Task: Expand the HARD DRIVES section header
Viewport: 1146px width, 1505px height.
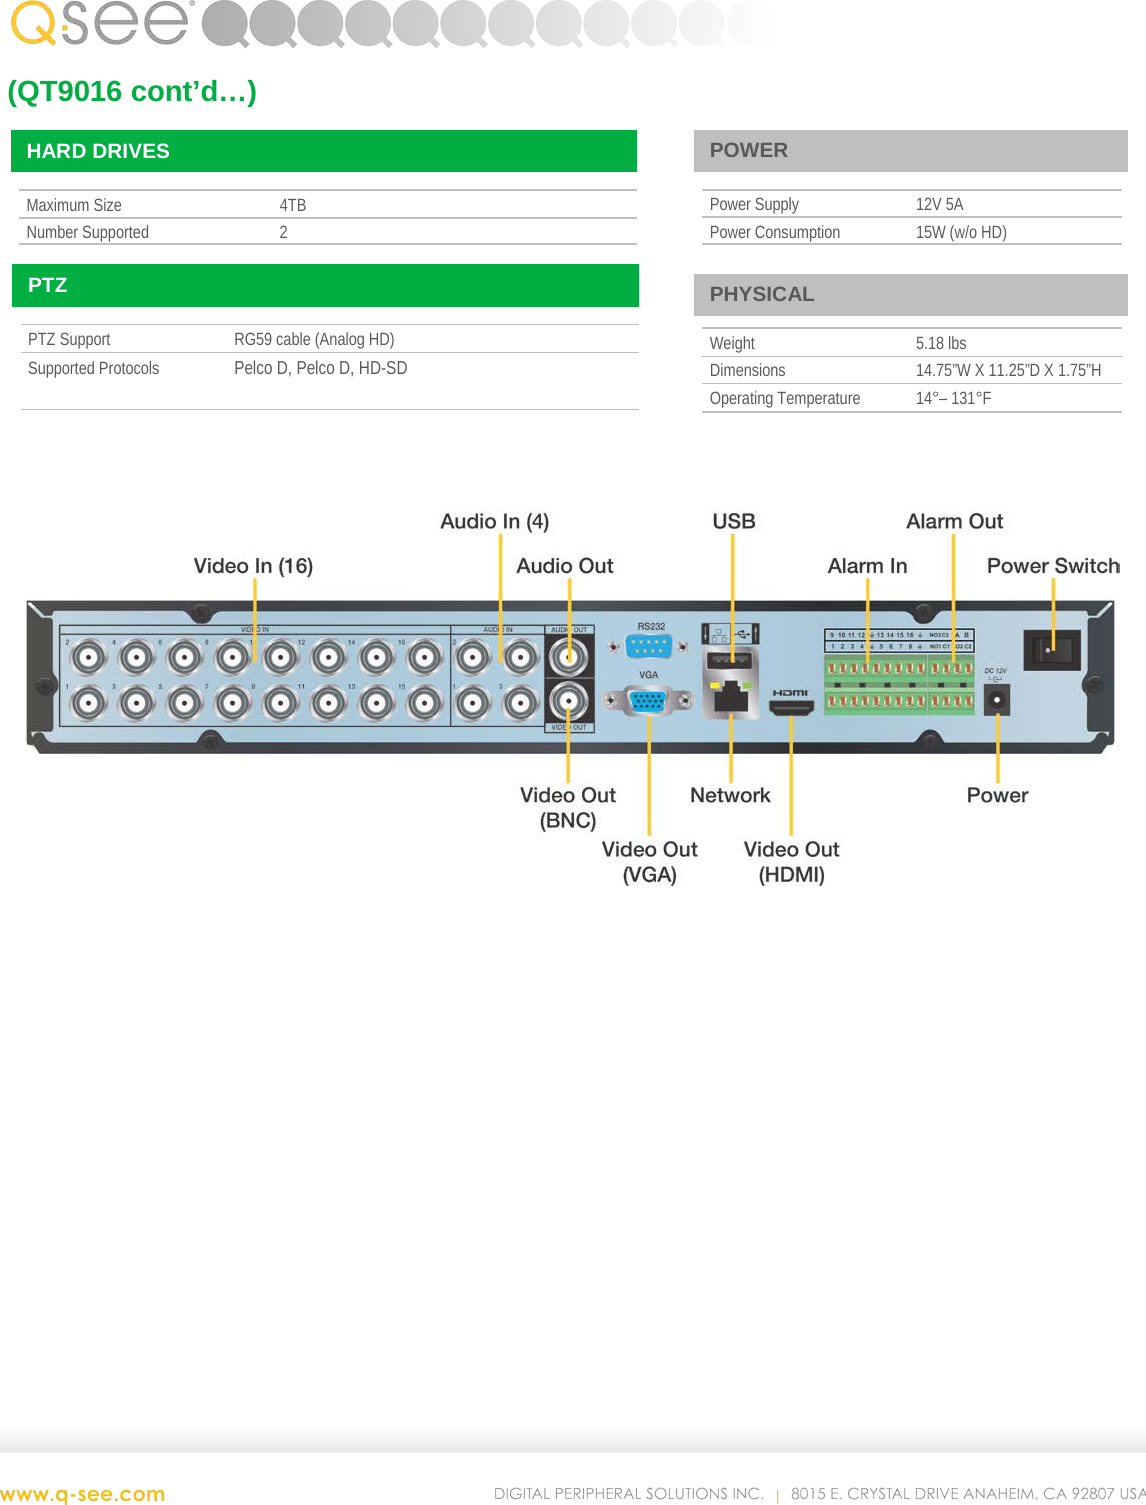Action: coord(325,151)
